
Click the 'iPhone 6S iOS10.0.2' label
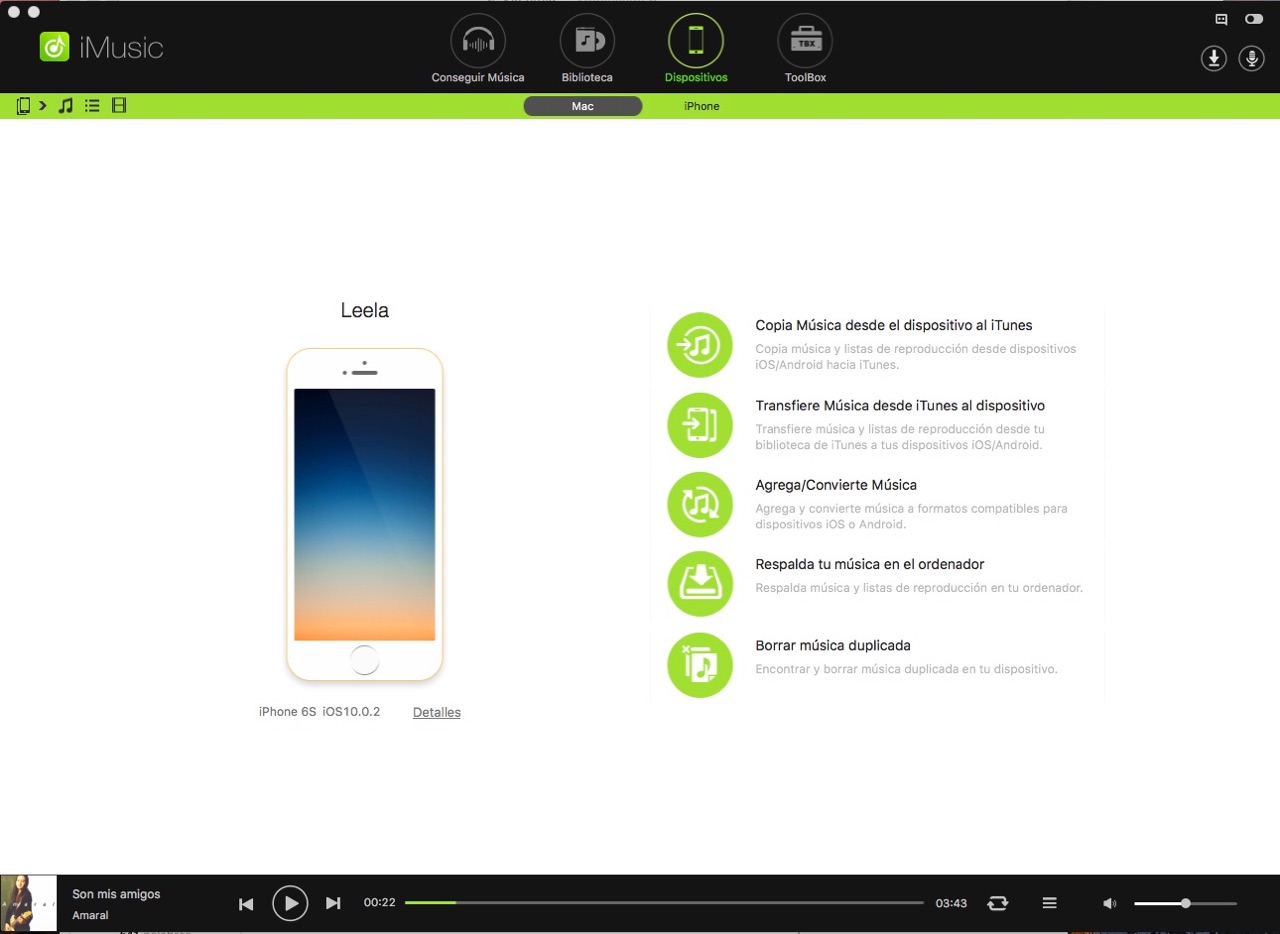[x=320, y=712]
